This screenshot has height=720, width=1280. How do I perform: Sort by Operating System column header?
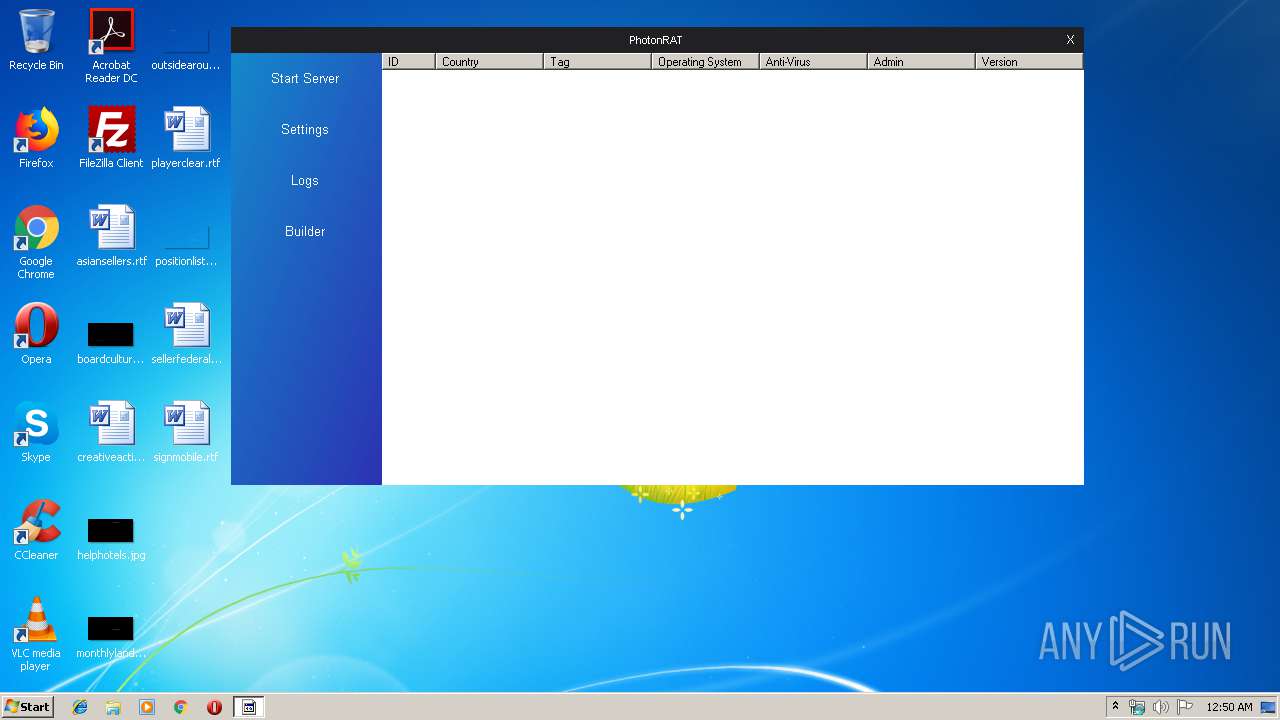705,61
